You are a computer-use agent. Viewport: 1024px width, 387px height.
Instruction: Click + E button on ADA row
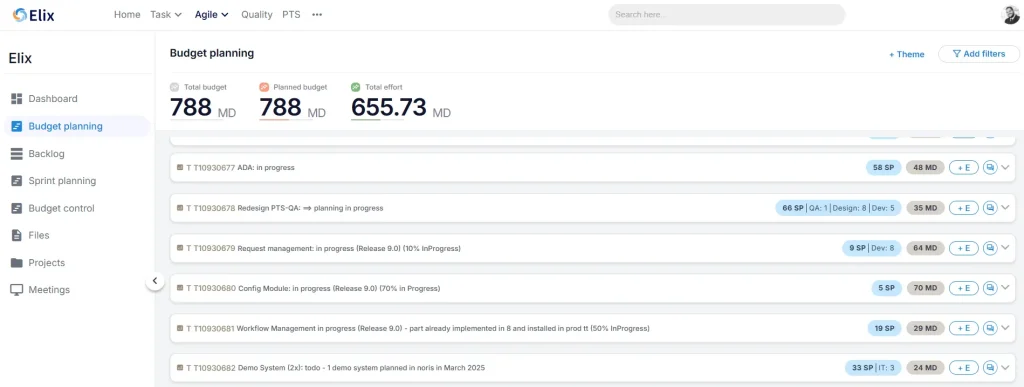click(x=963, y=168)
